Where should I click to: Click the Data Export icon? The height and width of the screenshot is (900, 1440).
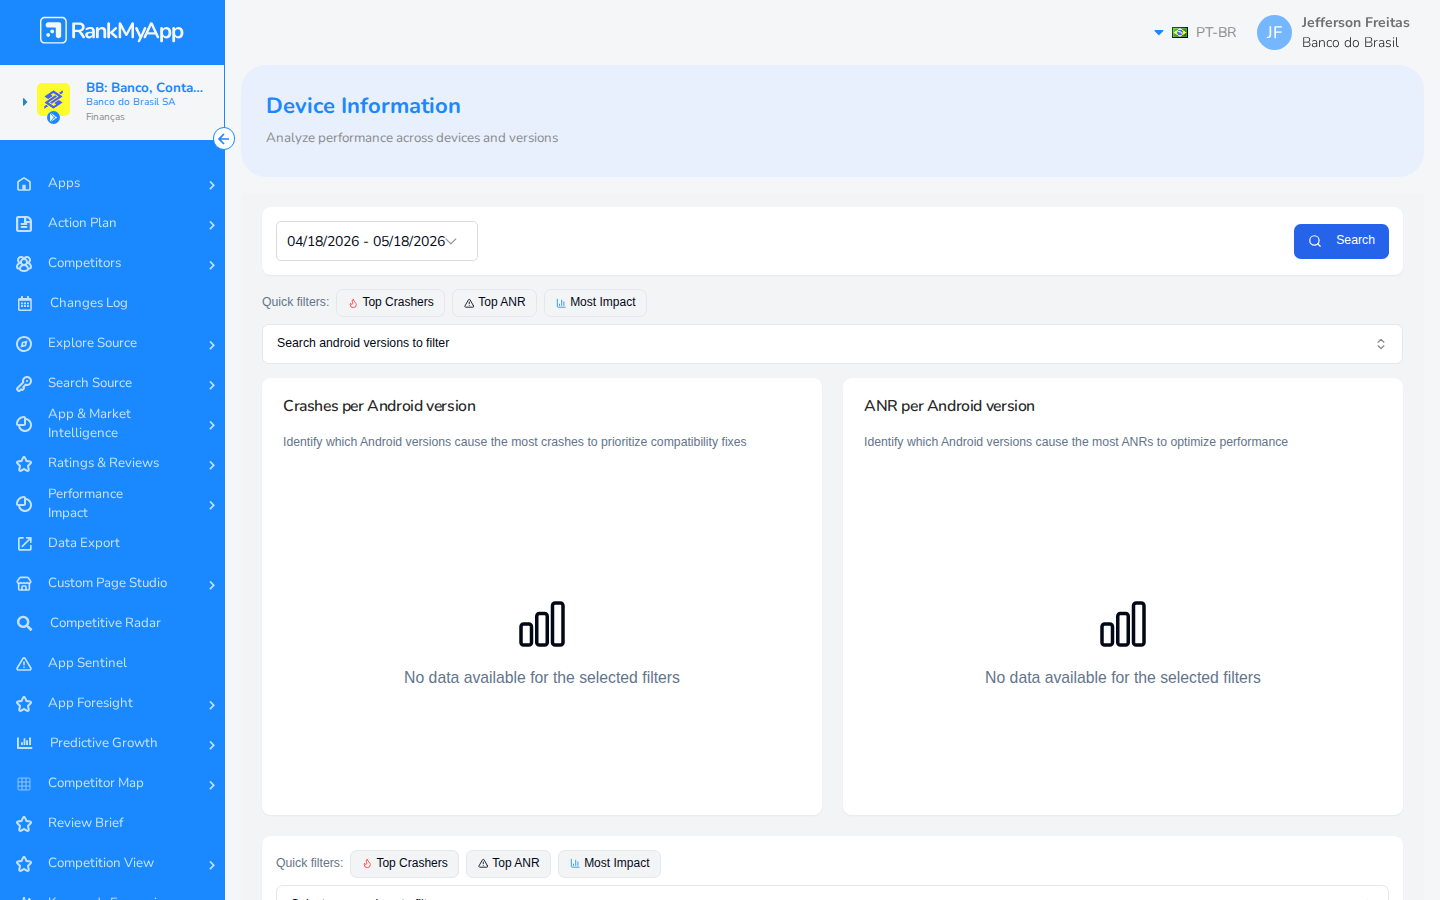[25, 543]
